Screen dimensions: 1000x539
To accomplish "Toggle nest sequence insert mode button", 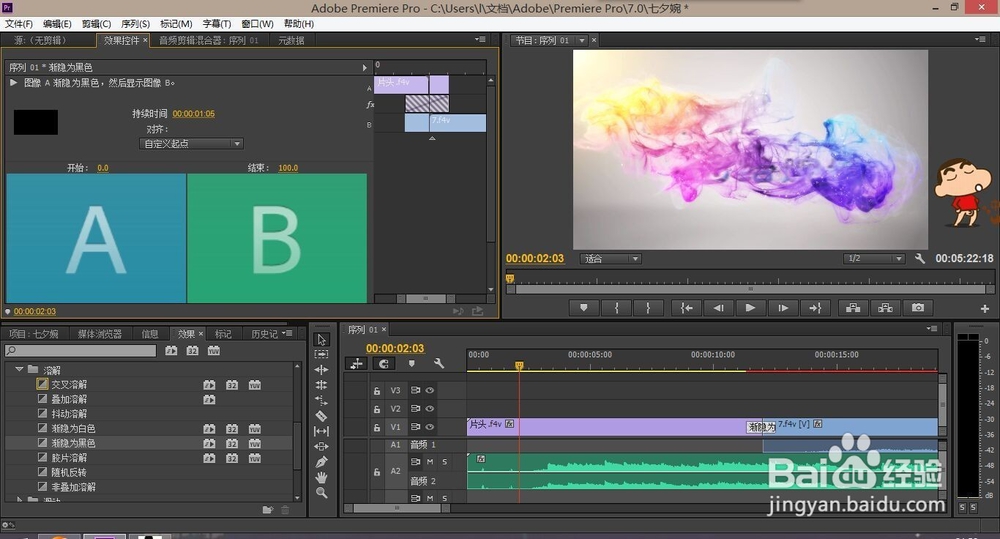I will pos(356,363).
